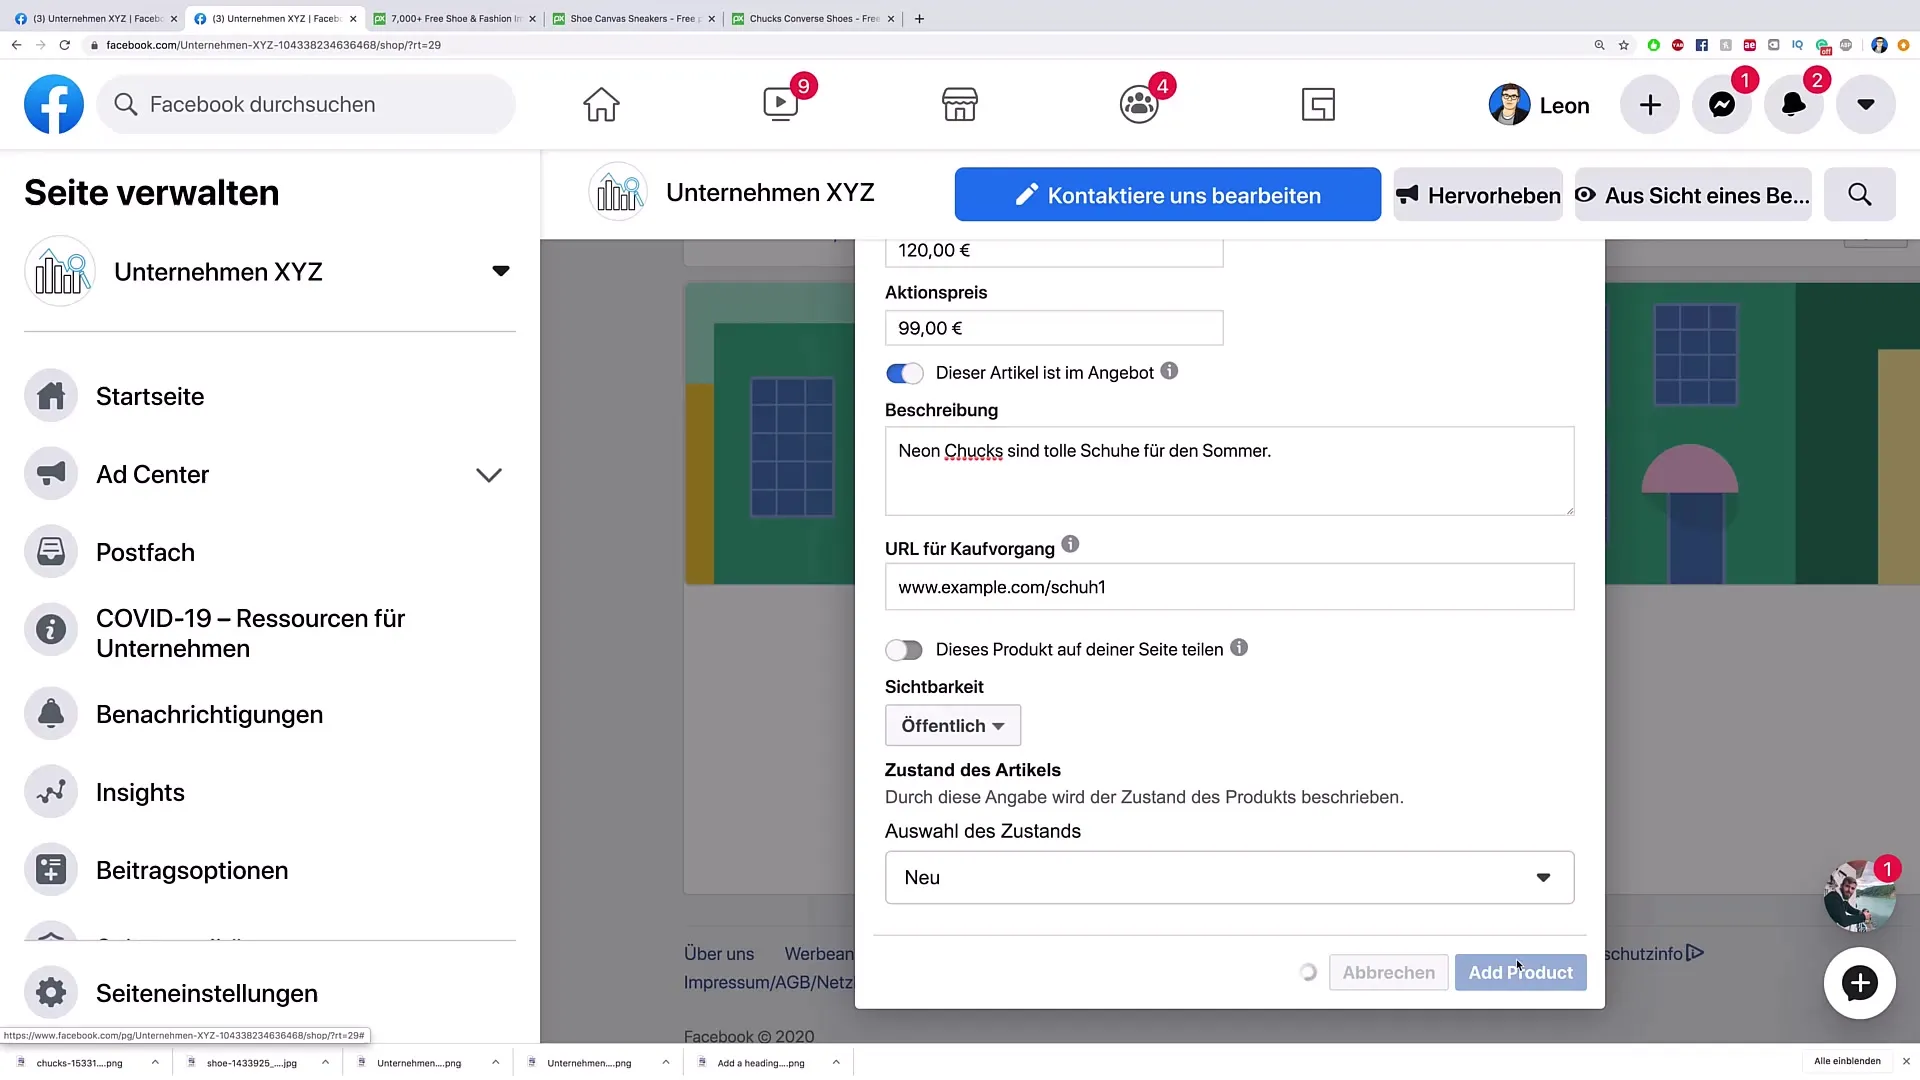
Task: Enable 'Dieses Produkt auf deiner Seite teilen' toggle
Action: 903,647
